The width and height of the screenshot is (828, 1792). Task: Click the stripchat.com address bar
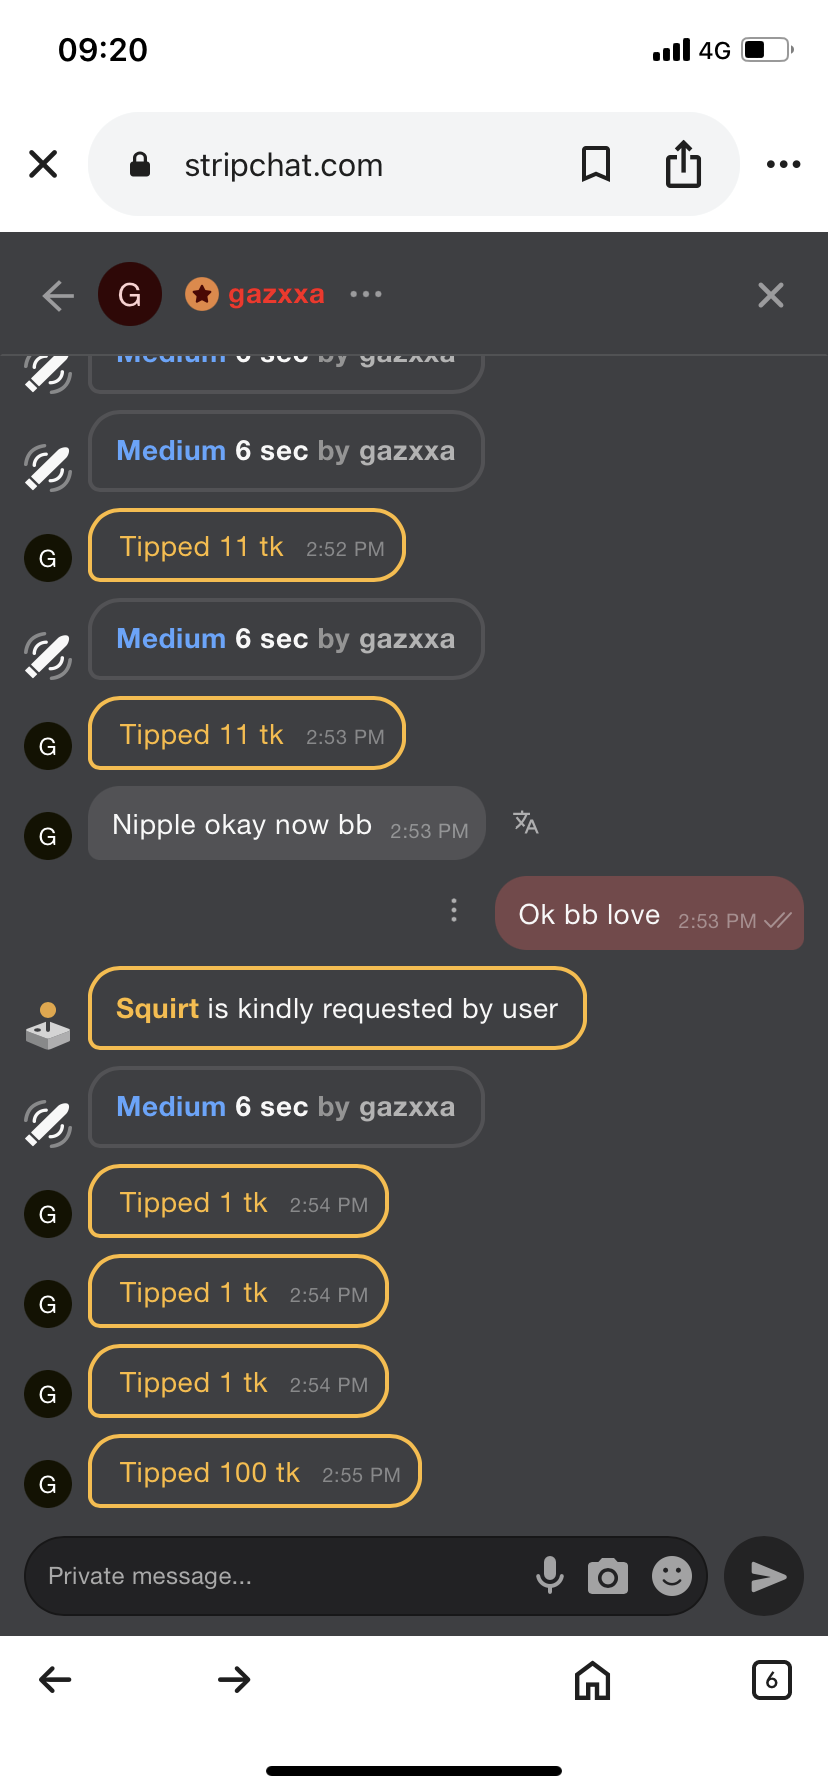click(284, 165)
